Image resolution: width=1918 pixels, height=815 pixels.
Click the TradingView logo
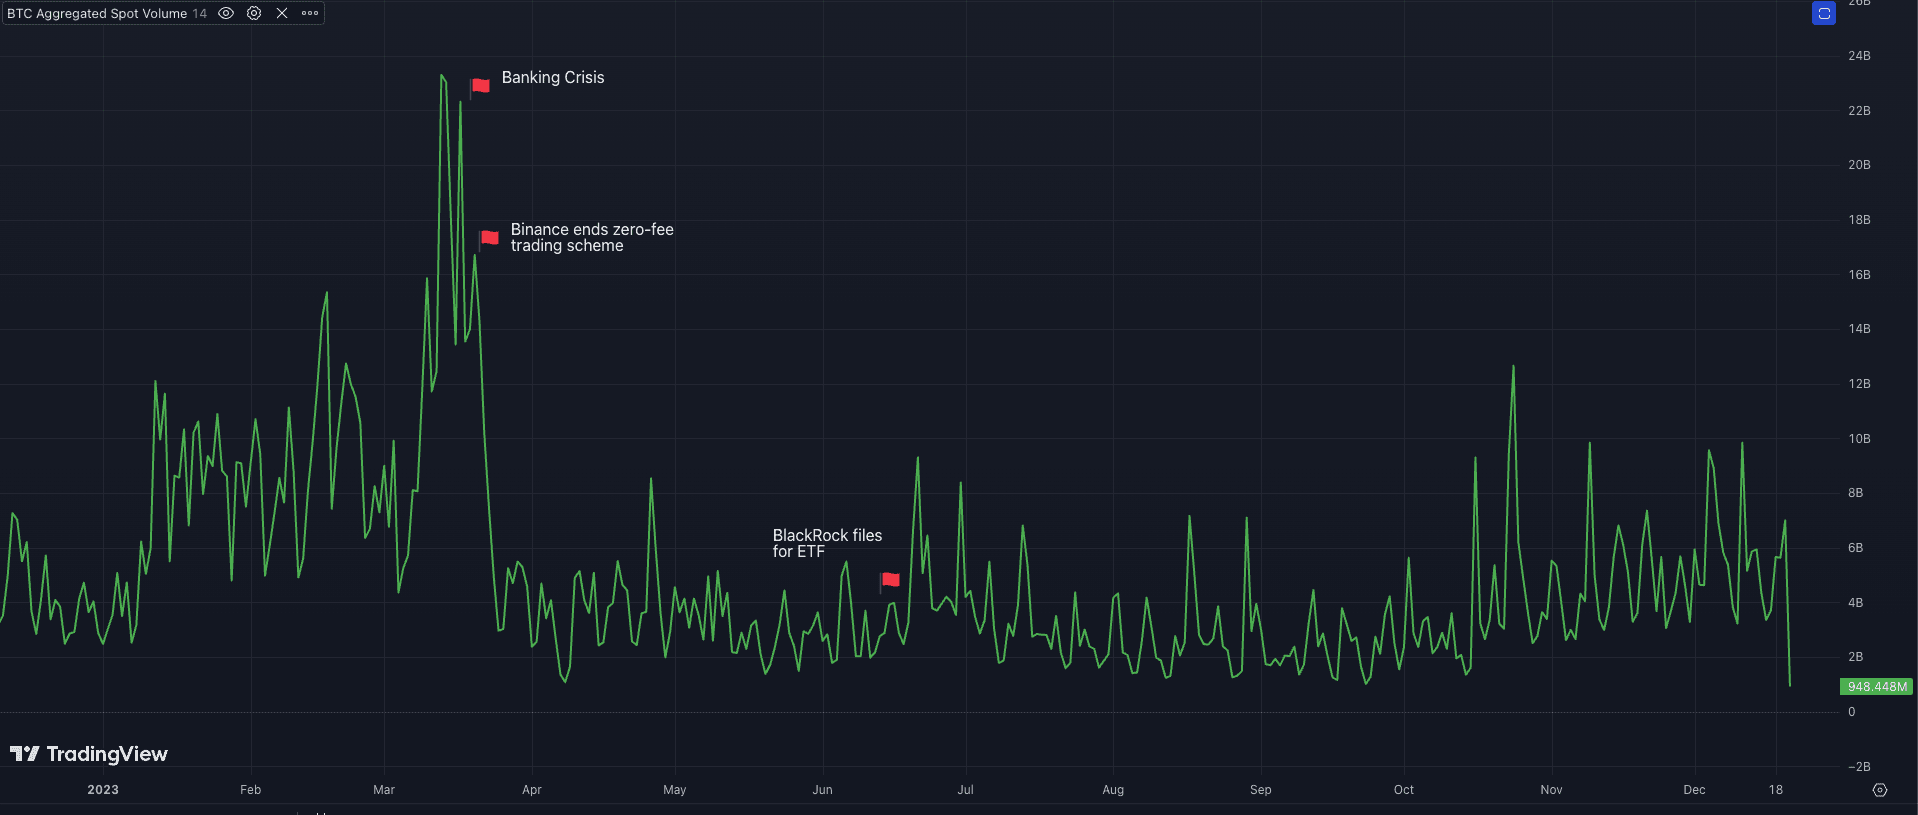point(89,754)
